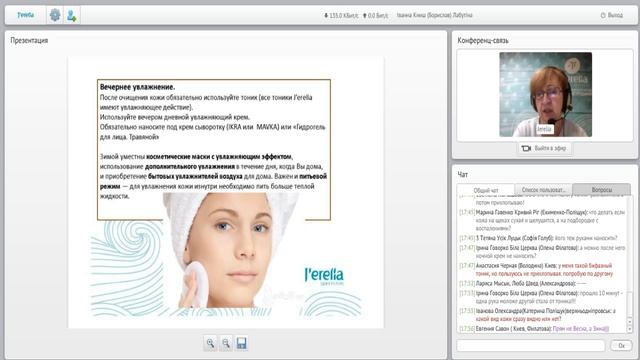Select Лариса Мисык chat message
The width and height of the screenshot is (640, 360).
click(x=542, y=283)
